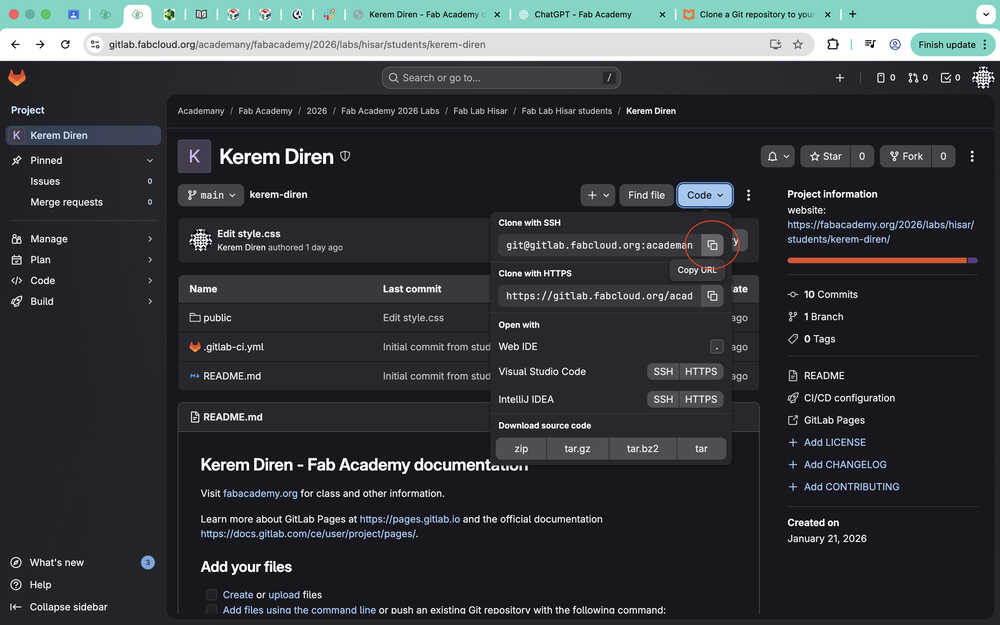1000x625 pixels.
Task: Open to-do list counter in top bar
Action: tap(950, 78)
